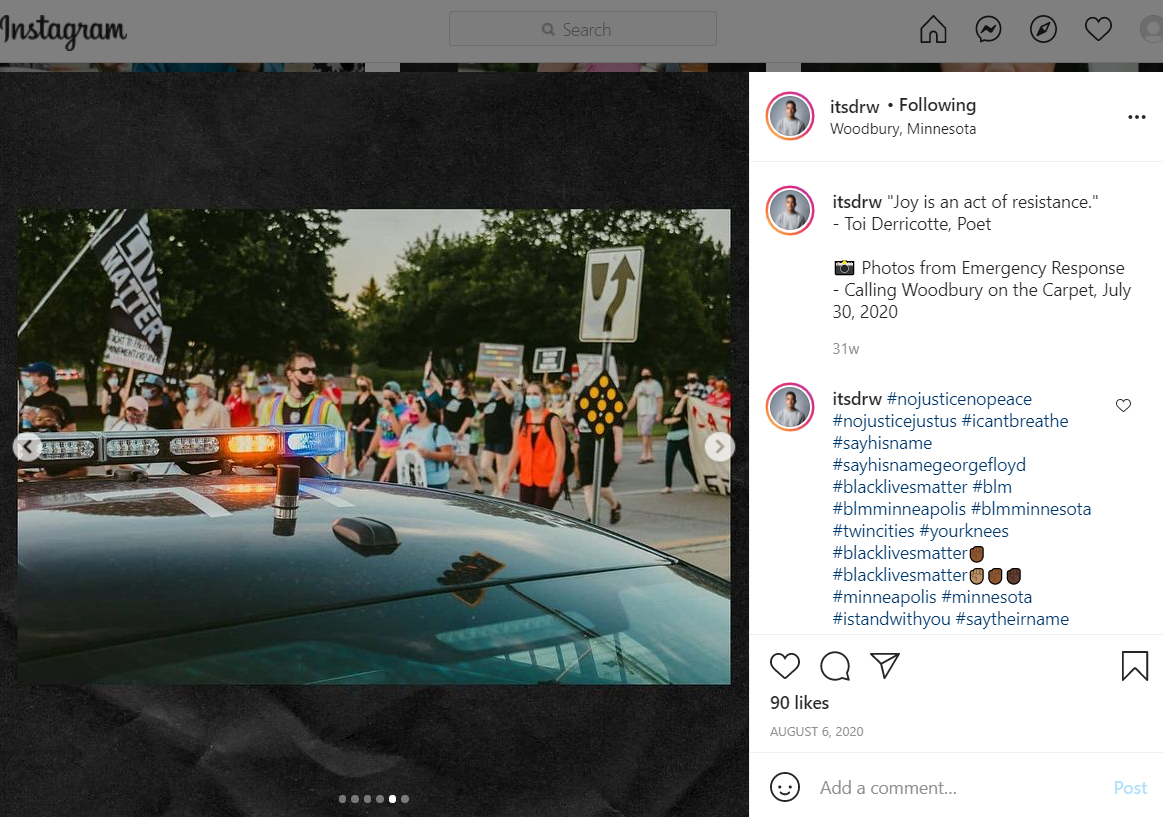Open the #nojusticenopeace hashtag
Screen dimensions: 1163x817
959,399
